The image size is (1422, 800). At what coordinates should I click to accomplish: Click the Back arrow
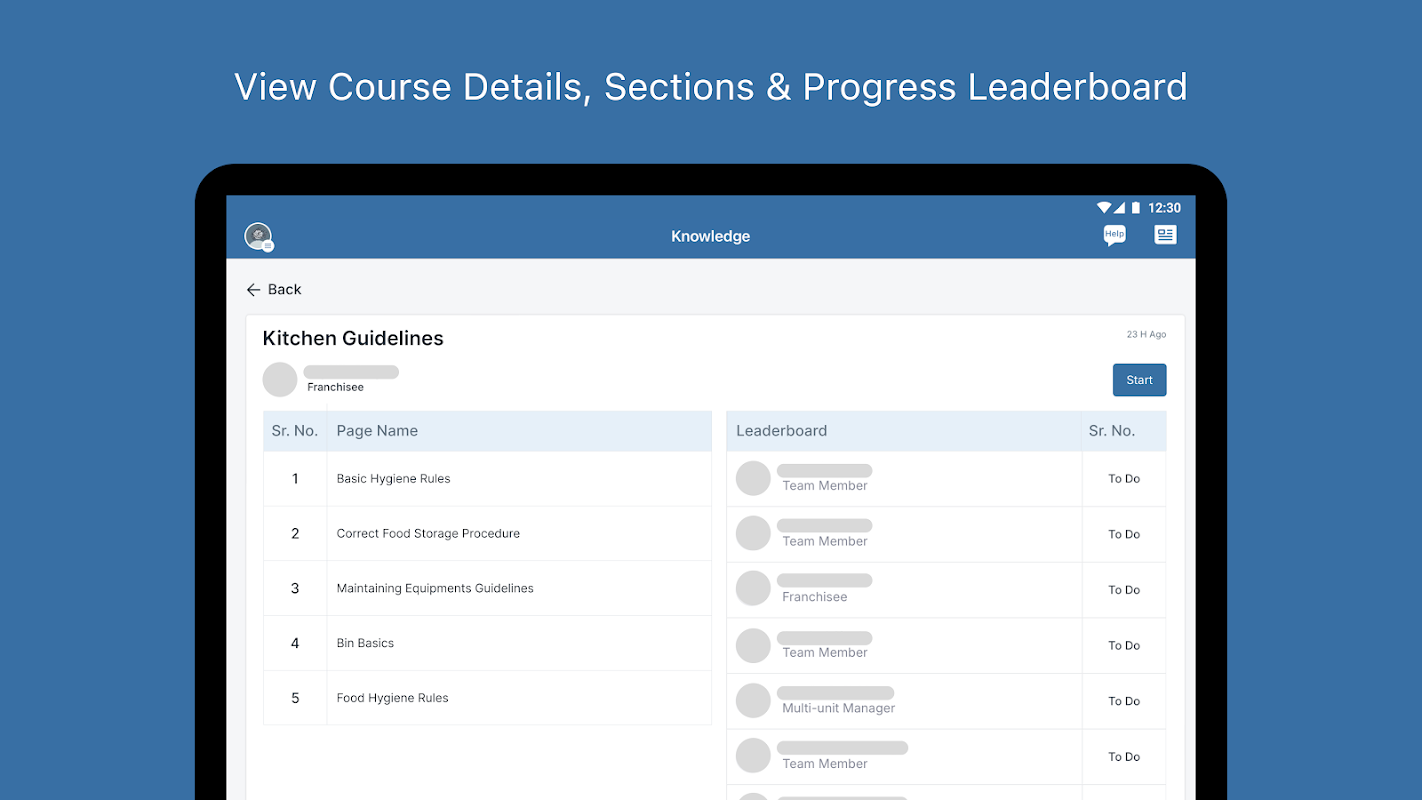click(254, 290)
